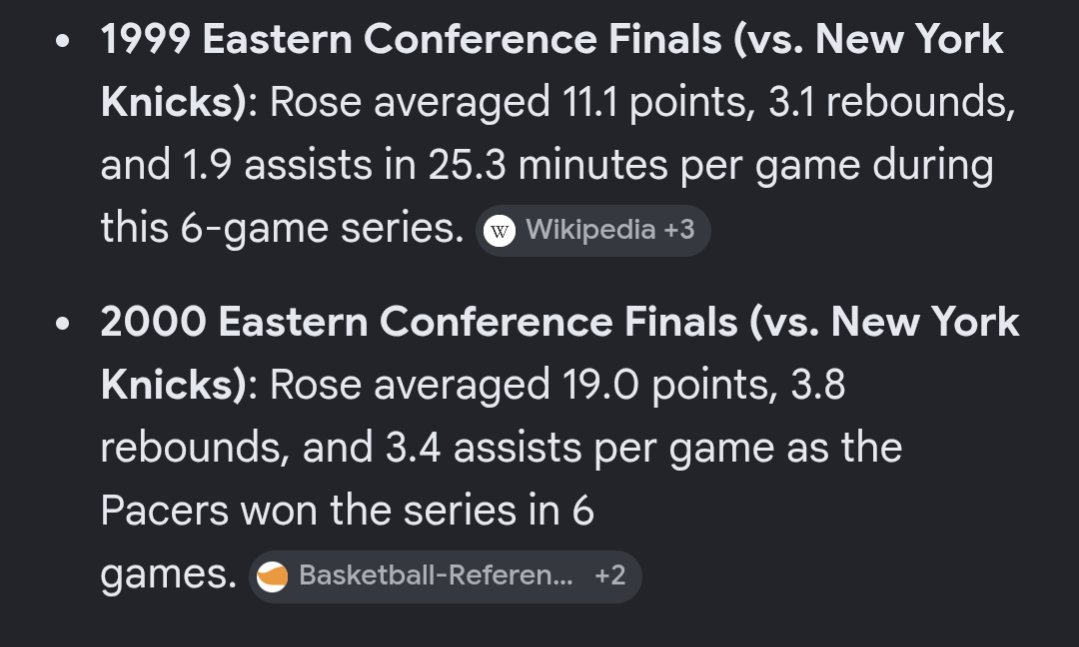Open the Basketball-Referen... source citation chip
Screen dimensions: 1079x647
(x=445, y=577)
